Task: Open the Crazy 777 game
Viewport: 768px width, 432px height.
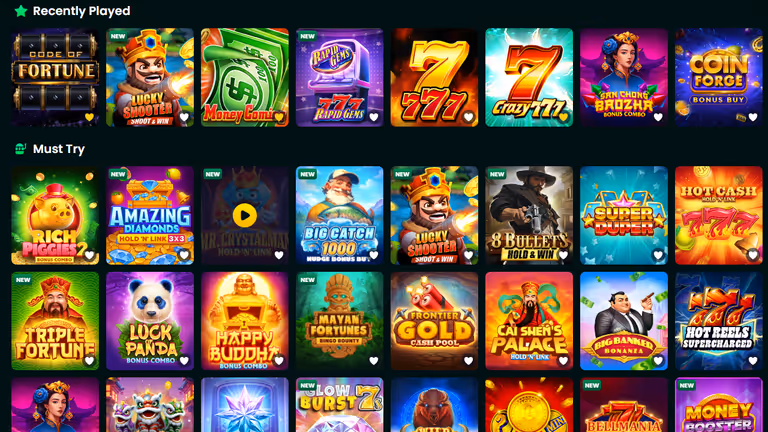Action: point(529,77)
